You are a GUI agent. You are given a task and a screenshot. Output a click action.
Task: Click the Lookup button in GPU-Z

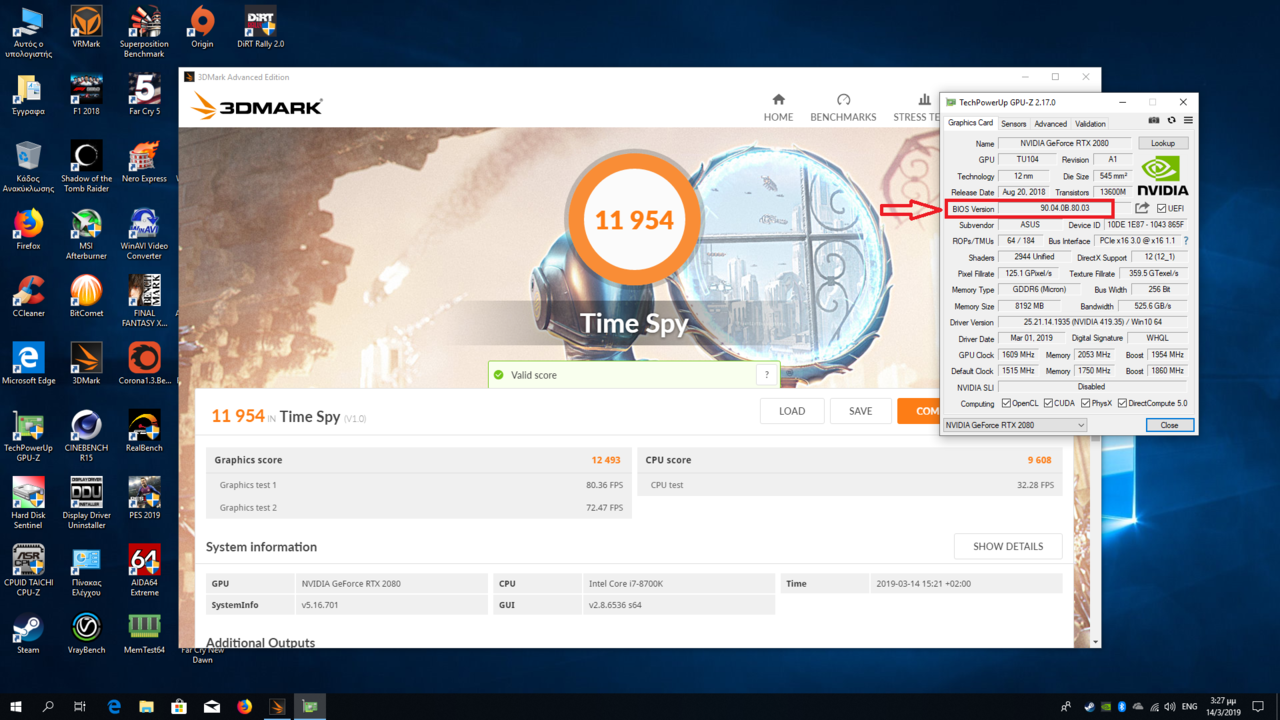pyautogui.click(x=1163, y=143)
